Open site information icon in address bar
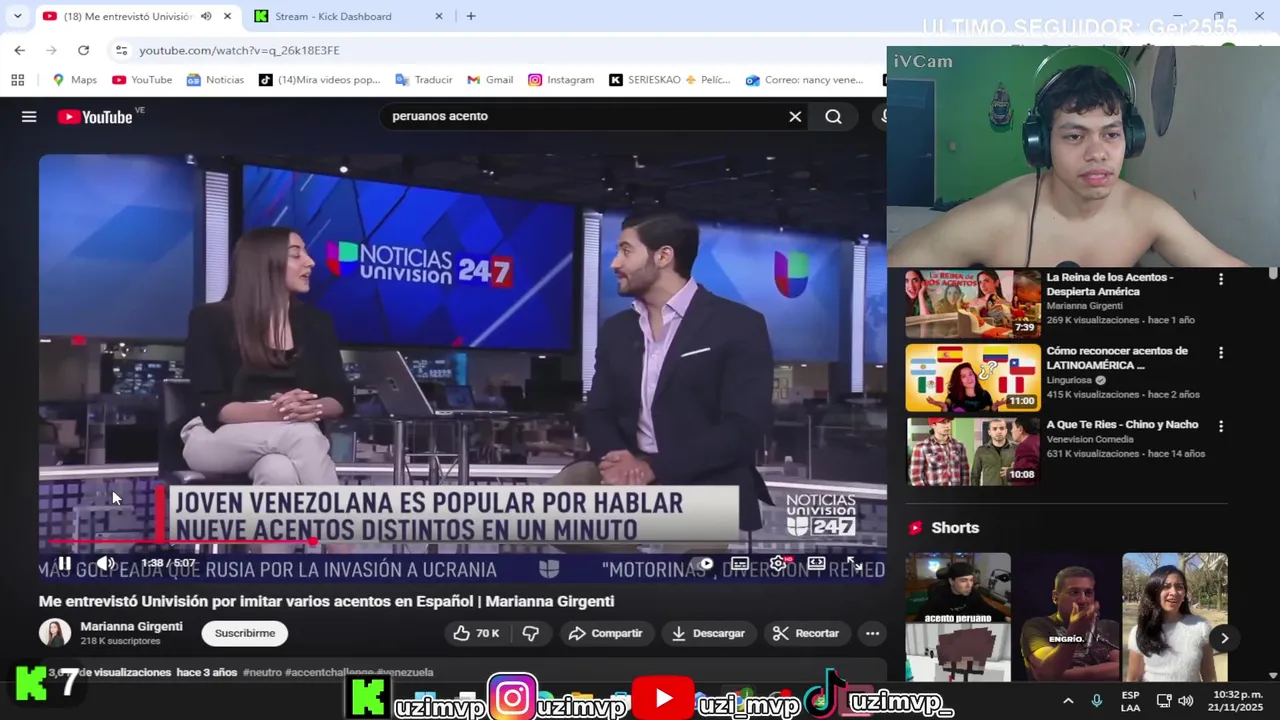 (x=121, y=50)
